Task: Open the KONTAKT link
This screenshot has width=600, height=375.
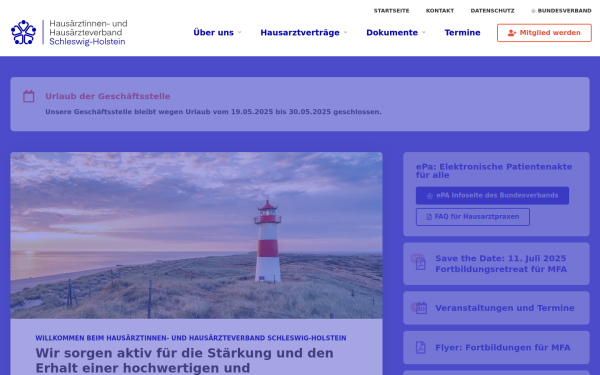Action: click(x=440, y=11)
